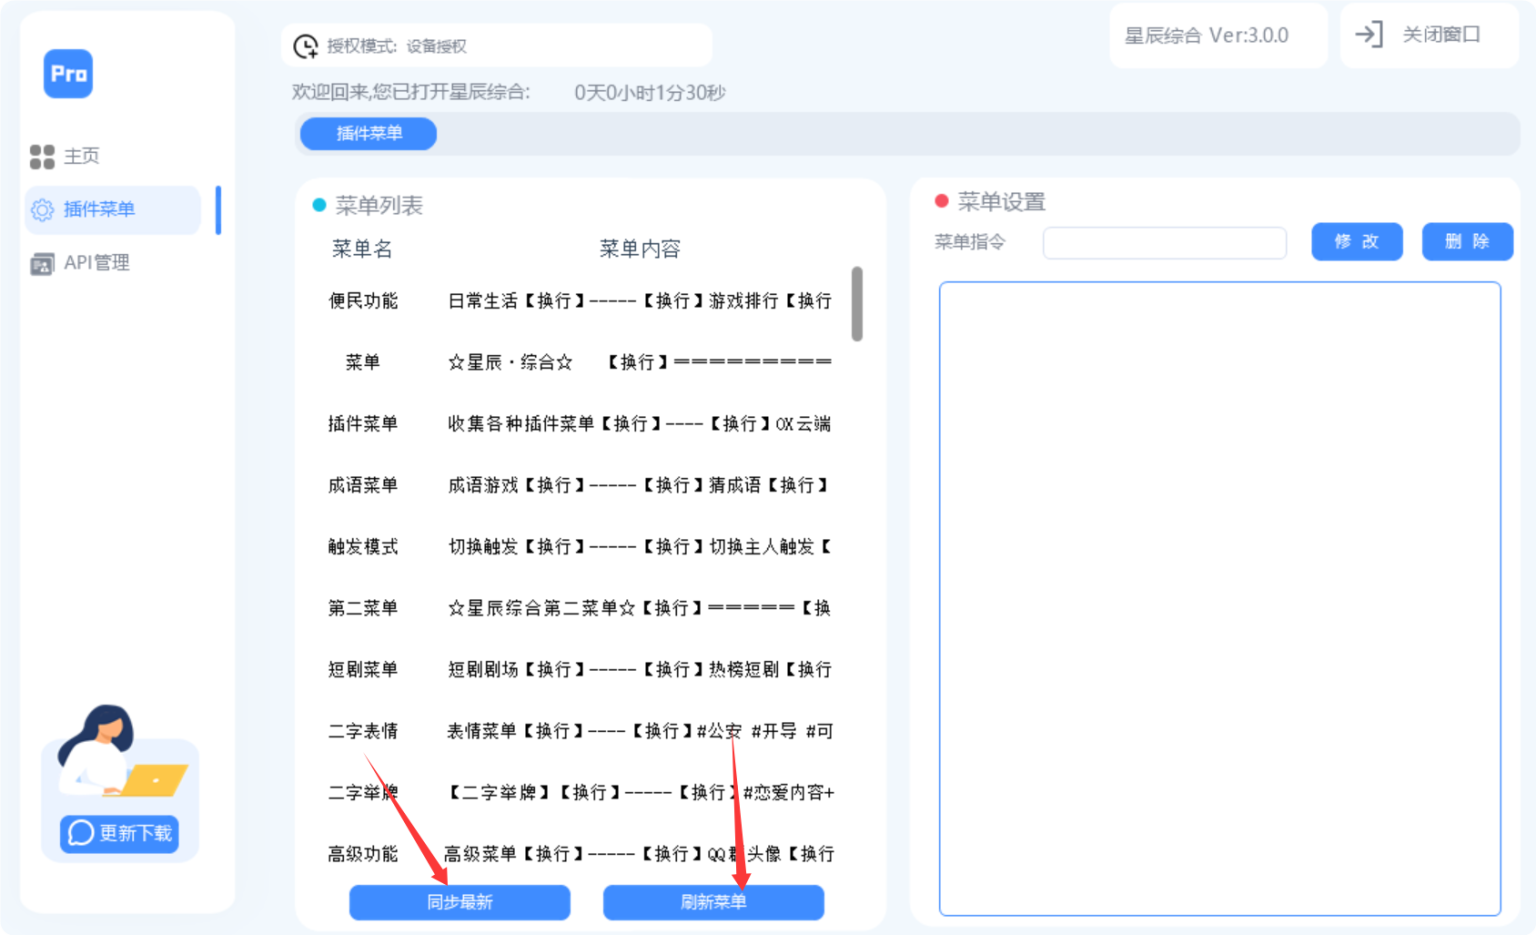Click the 关闭窗口 exit arrow icon
The width and height of the screenshot is (1536, 935).
coord(1368,35)
